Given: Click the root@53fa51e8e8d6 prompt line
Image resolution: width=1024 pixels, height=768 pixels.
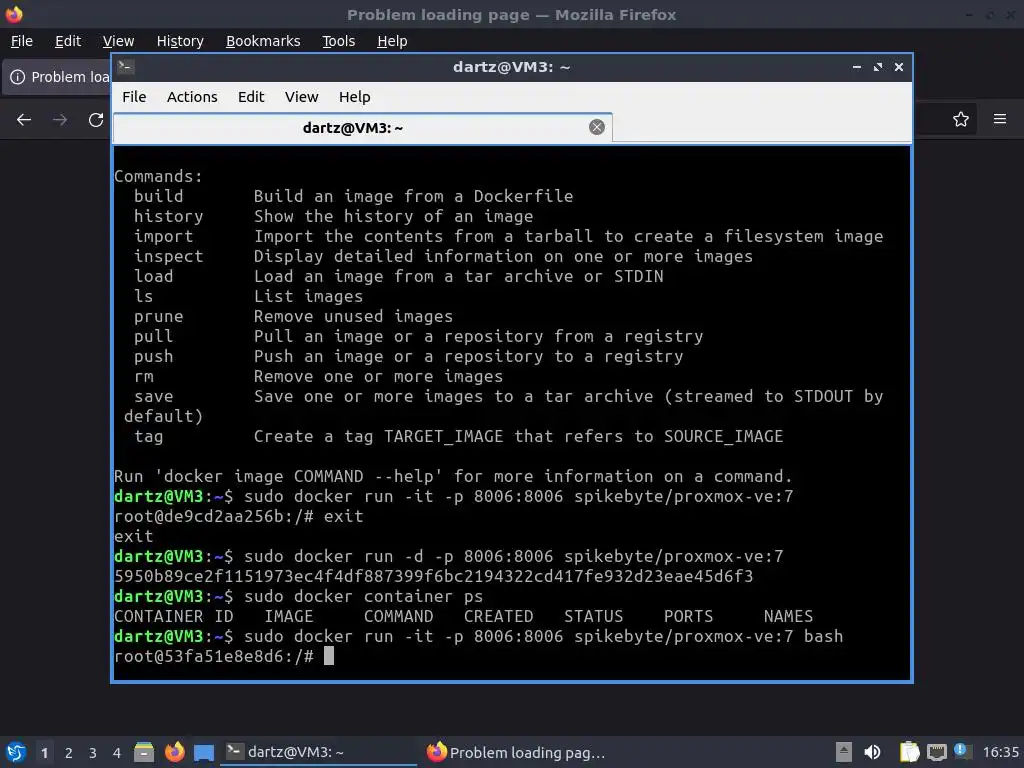Looking at the screenshot, I should [x=223, y=656].
